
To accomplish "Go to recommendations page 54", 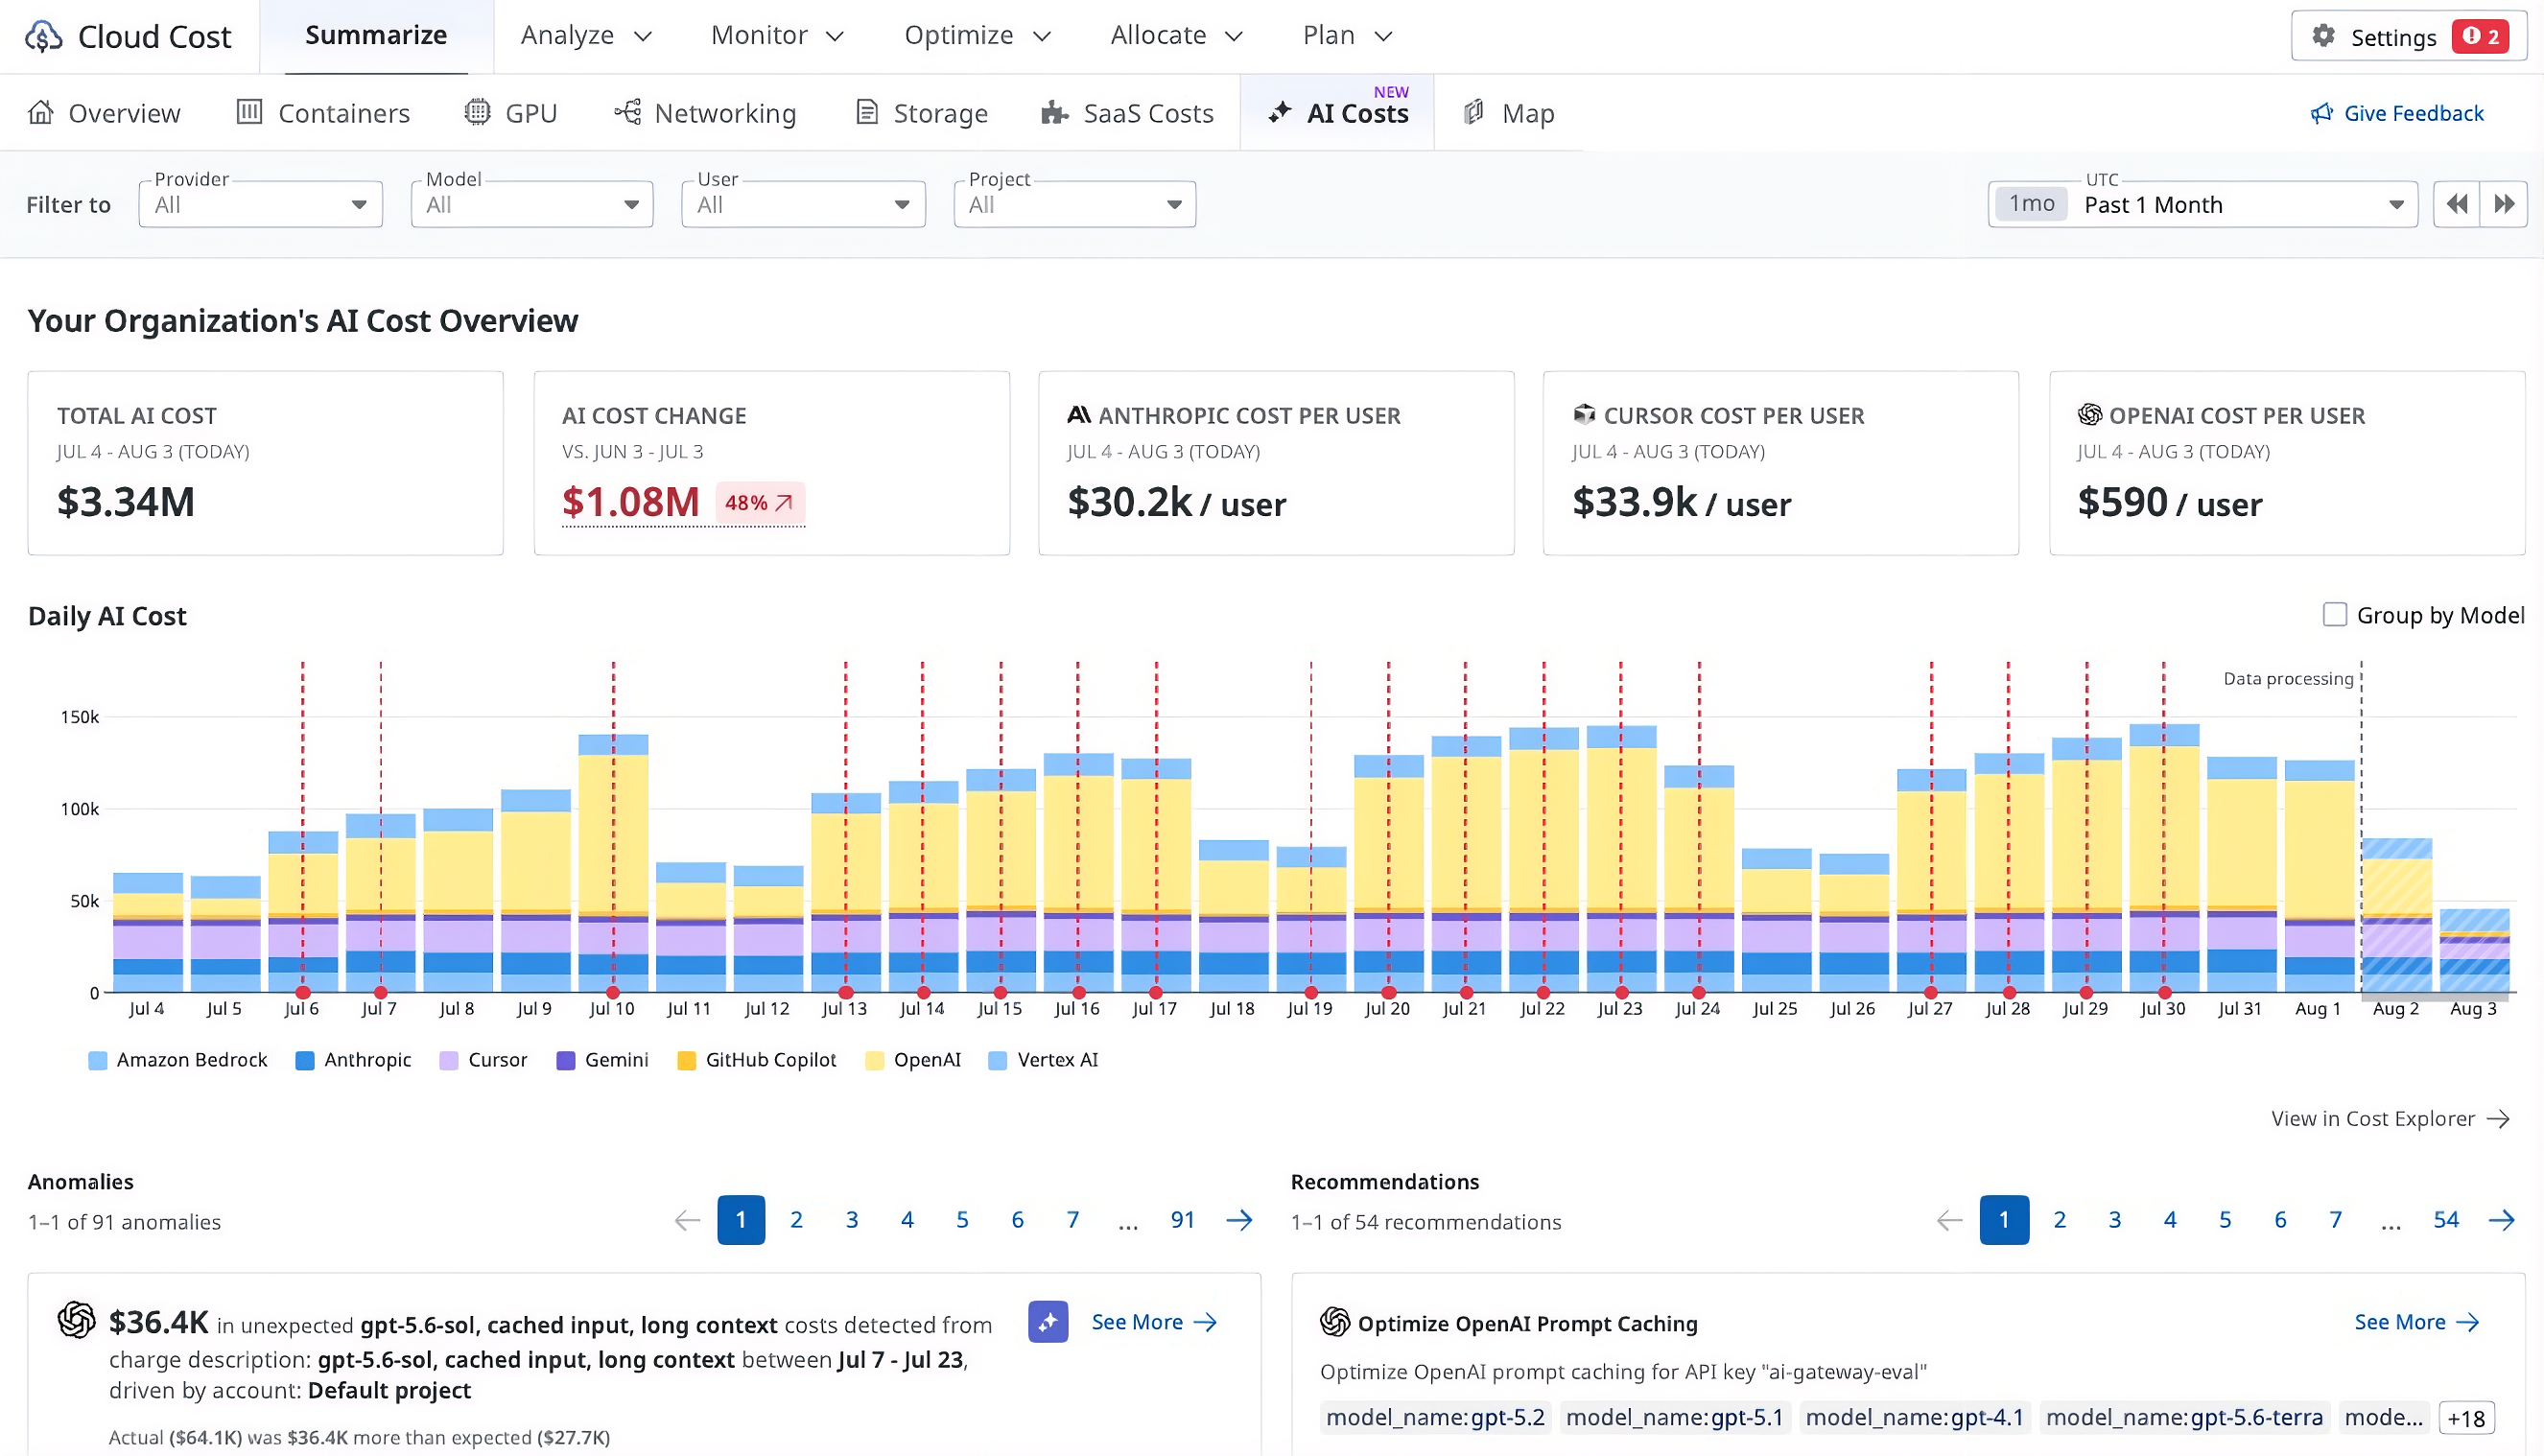I will click(2446, 1220).
